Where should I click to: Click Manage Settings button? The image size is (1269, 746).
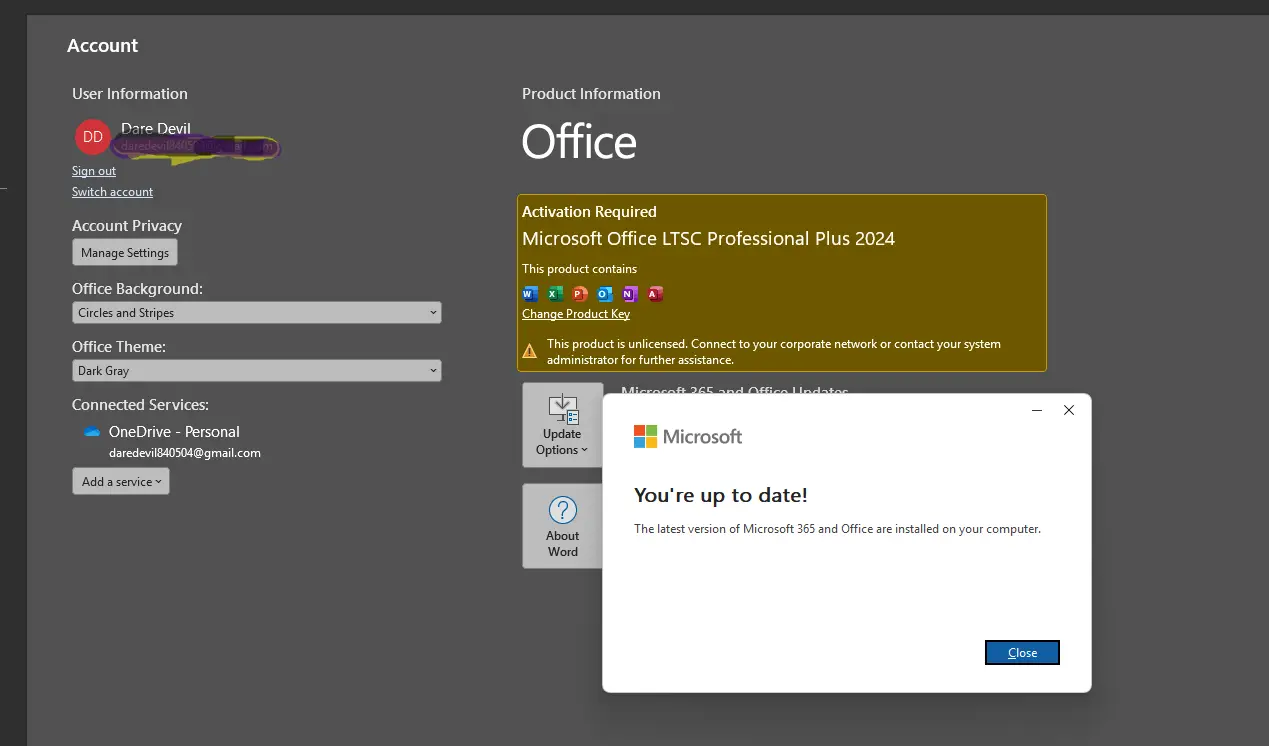125,253
